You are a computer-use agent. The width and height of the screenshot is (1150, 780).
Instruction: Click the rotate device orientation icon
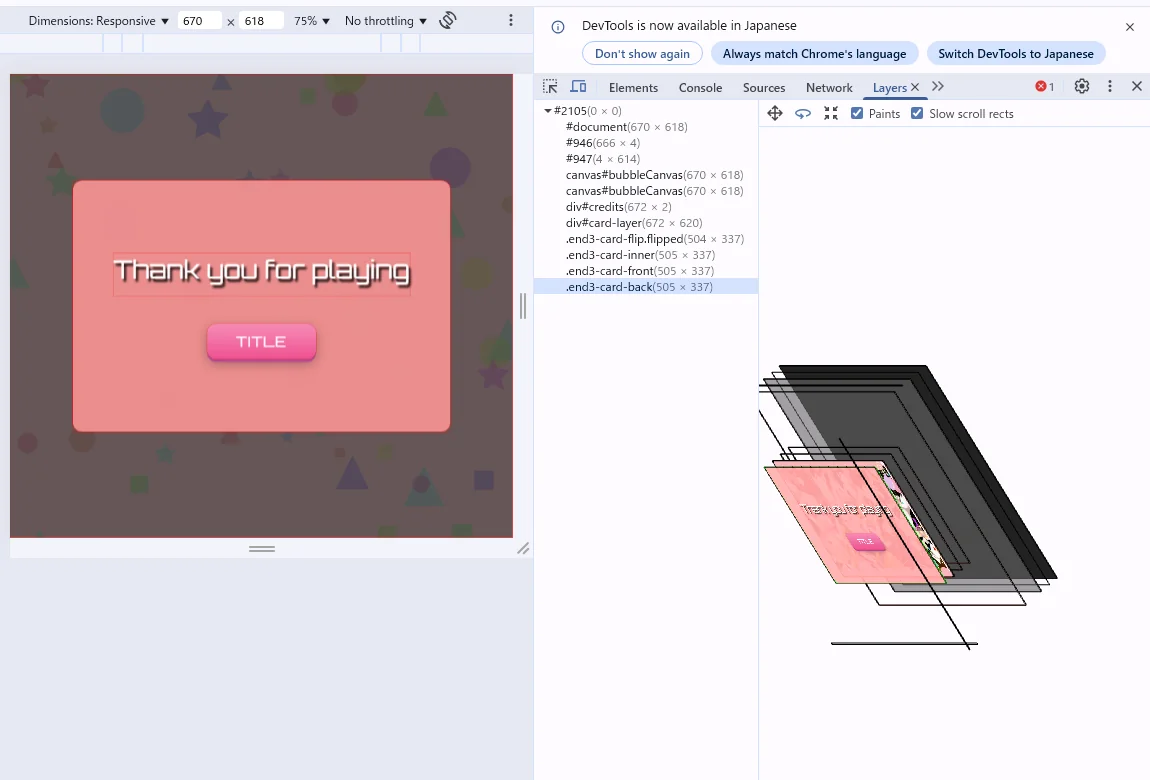tap(448, 20)
